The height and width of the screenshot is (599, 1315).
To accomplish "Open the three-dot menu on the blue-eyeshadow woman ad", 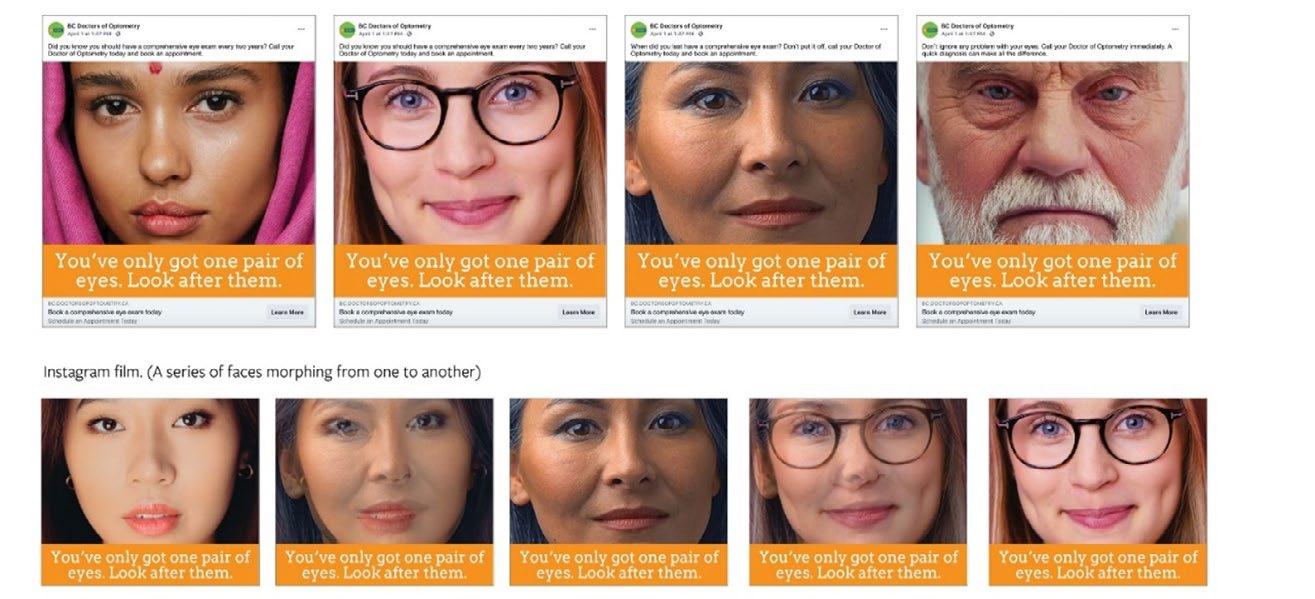I will (x=884, y=28).
